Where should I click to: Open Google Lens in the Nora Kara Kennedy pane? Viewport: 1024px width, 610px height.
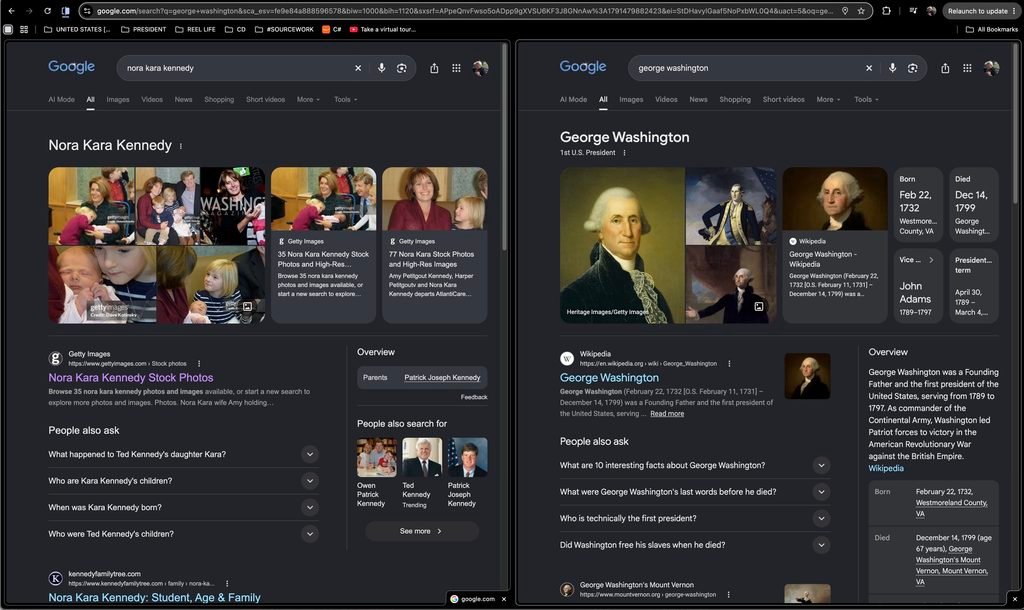(402, 68)
